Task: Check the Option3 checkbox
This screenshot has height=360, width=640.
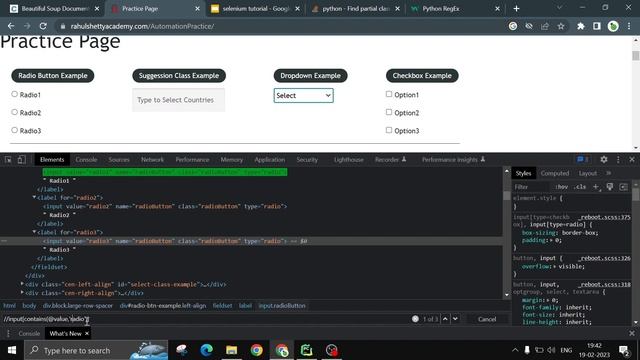Action: [x=389, y=130]
